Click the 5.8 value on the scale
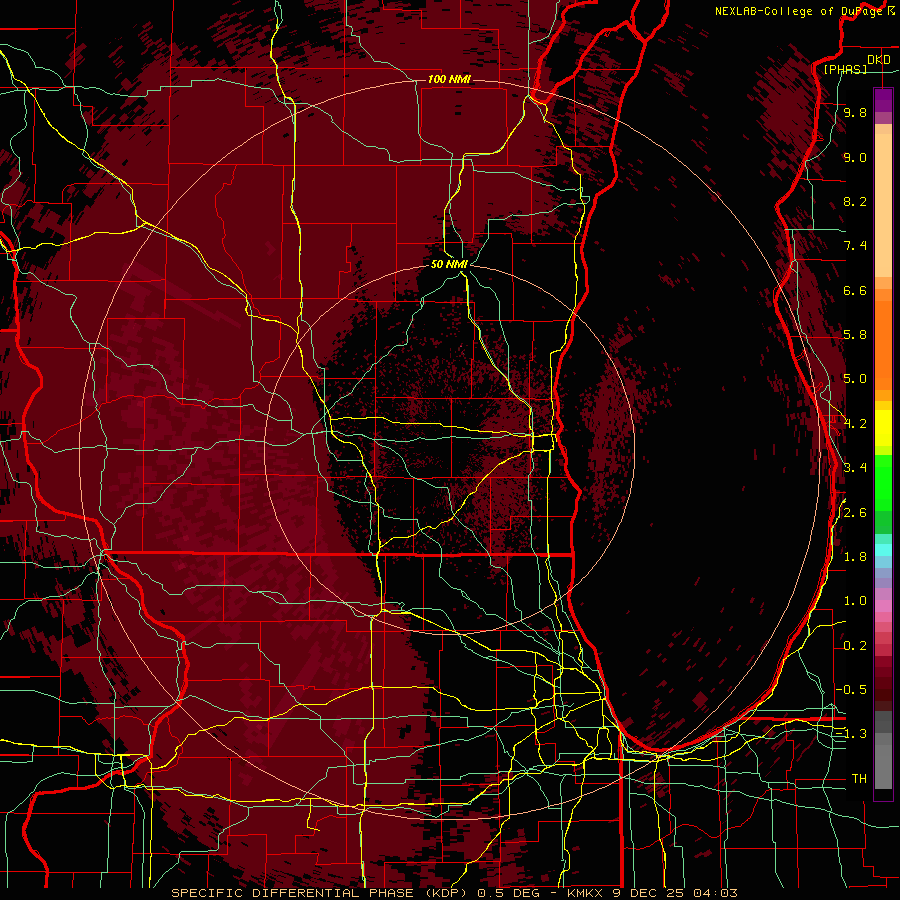 (x=855, y=335)
